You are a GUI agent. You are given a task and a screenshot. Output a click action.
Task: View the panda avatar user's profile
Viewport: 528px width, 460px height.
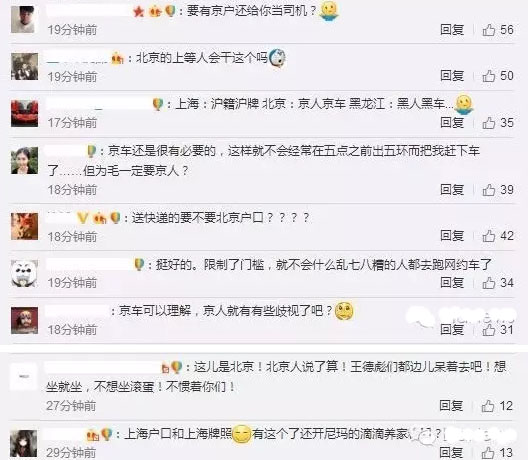25,273
